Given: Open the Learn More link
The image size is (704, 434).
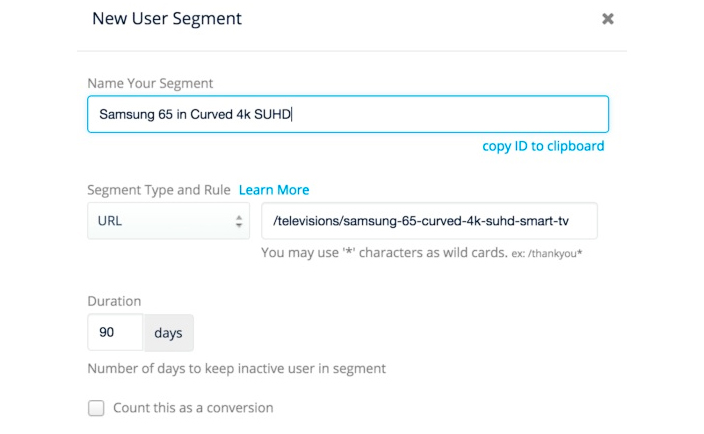Looking at the screenshot, I should (274, 190).
